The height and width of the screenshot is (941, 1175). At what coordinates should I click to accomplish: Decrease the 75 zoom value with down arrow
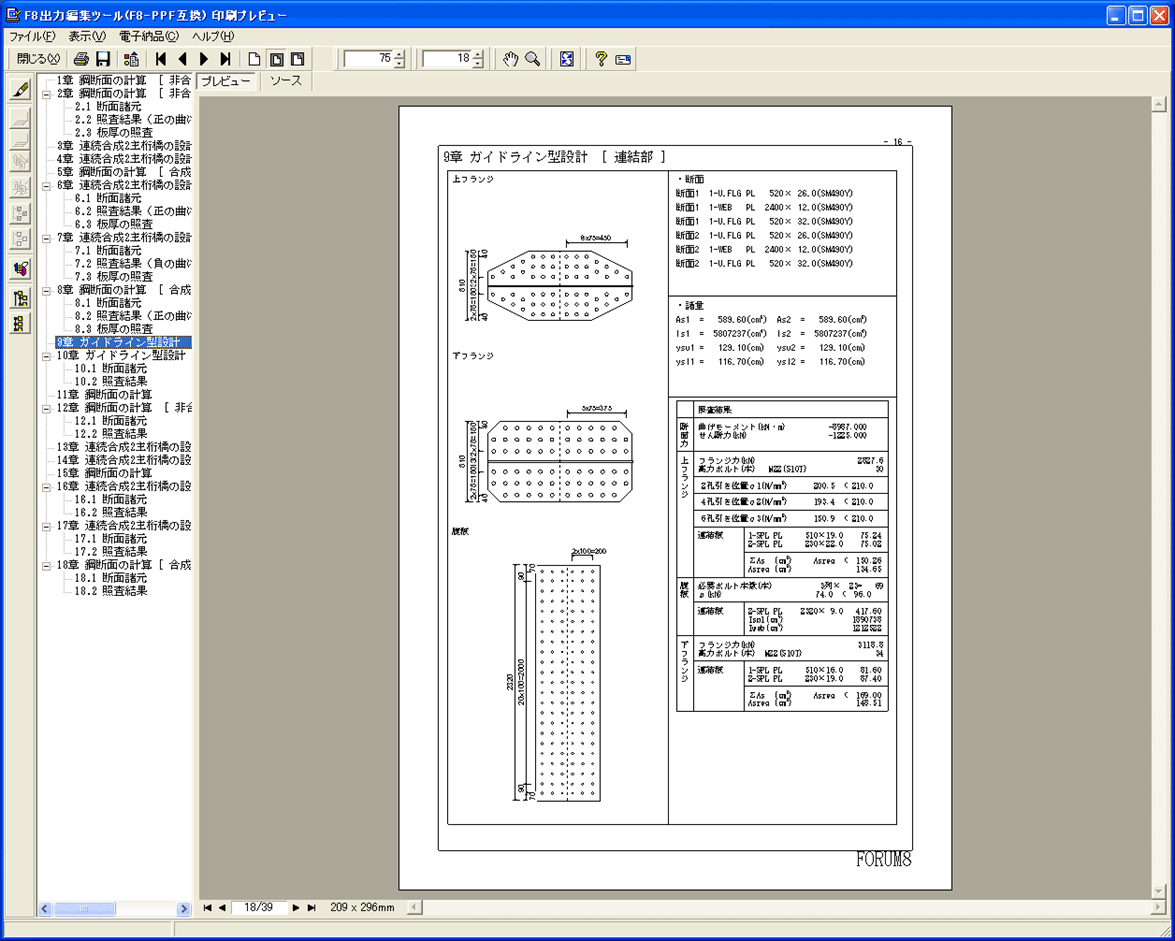399,64
